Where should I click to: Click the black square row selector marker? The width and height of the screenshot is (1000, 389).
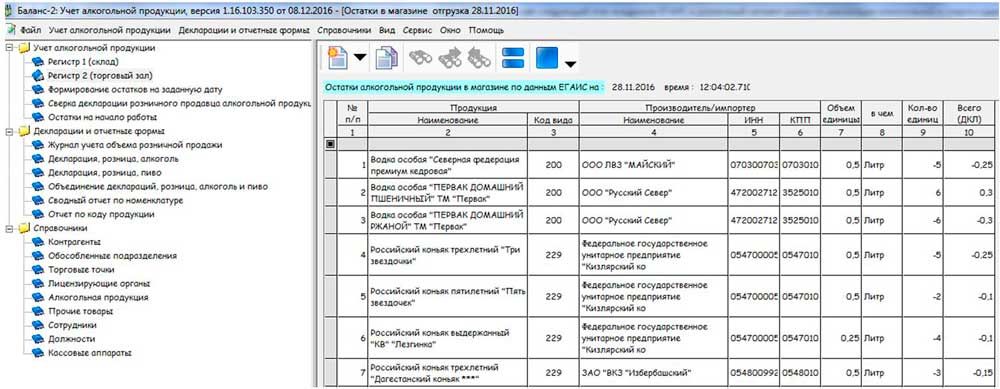tap(330, 145)
